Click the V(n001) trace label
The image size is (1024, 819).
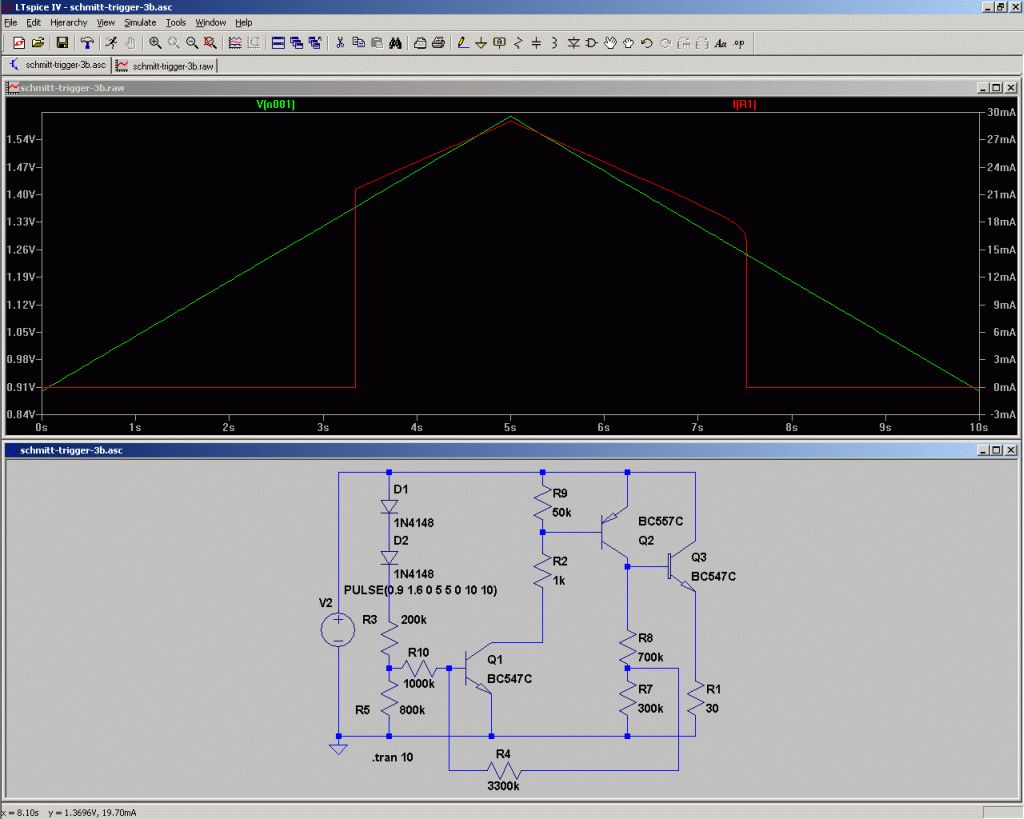coord(276,104)
